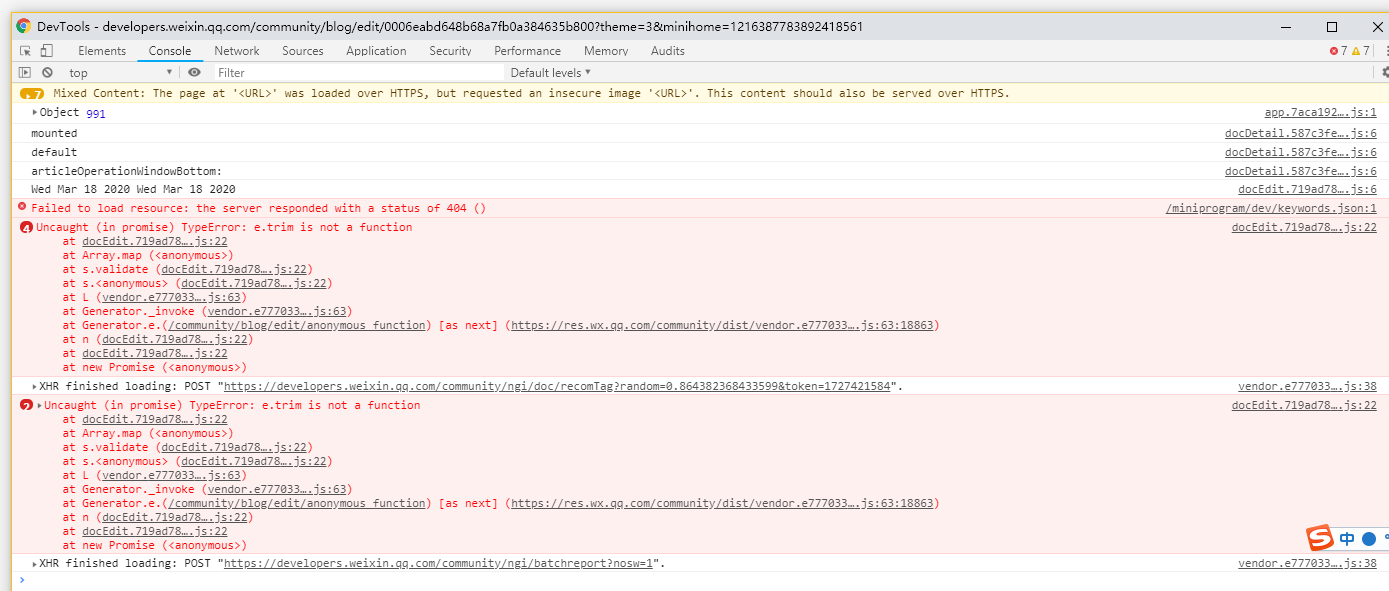Show the console sidebar panel icon
1389x591 pixels.
pos(25,72)
